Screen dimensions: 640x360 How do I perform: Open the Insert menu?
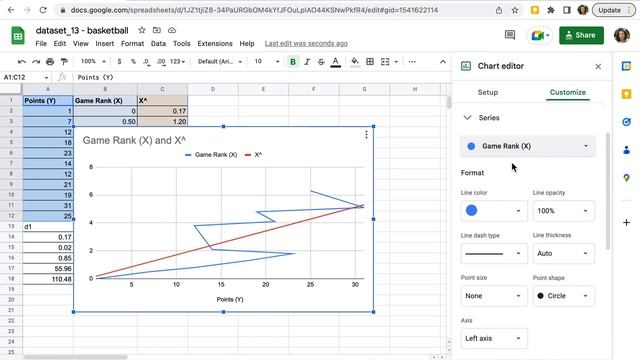pyautogui.click(x=105, y=43)
